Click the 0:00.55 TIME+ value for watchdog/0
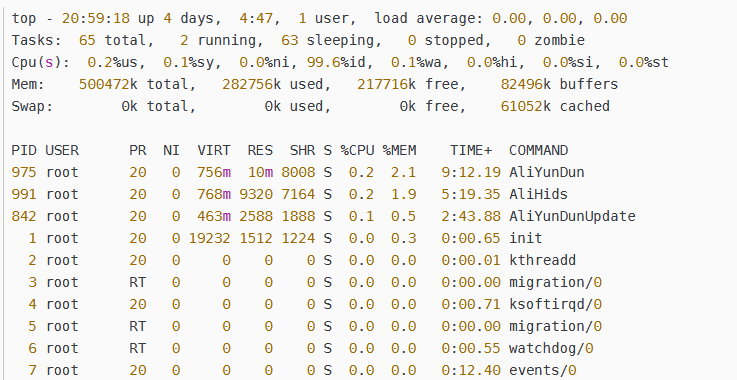Image resolution: width=737 pixels, height=380 pixels. pos(471,348)
